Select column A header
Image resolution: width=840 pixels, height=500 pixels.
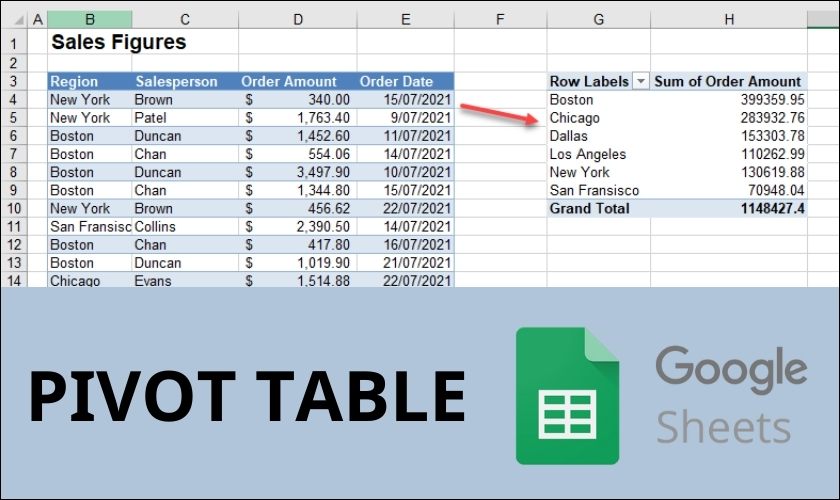pos(38,19)
